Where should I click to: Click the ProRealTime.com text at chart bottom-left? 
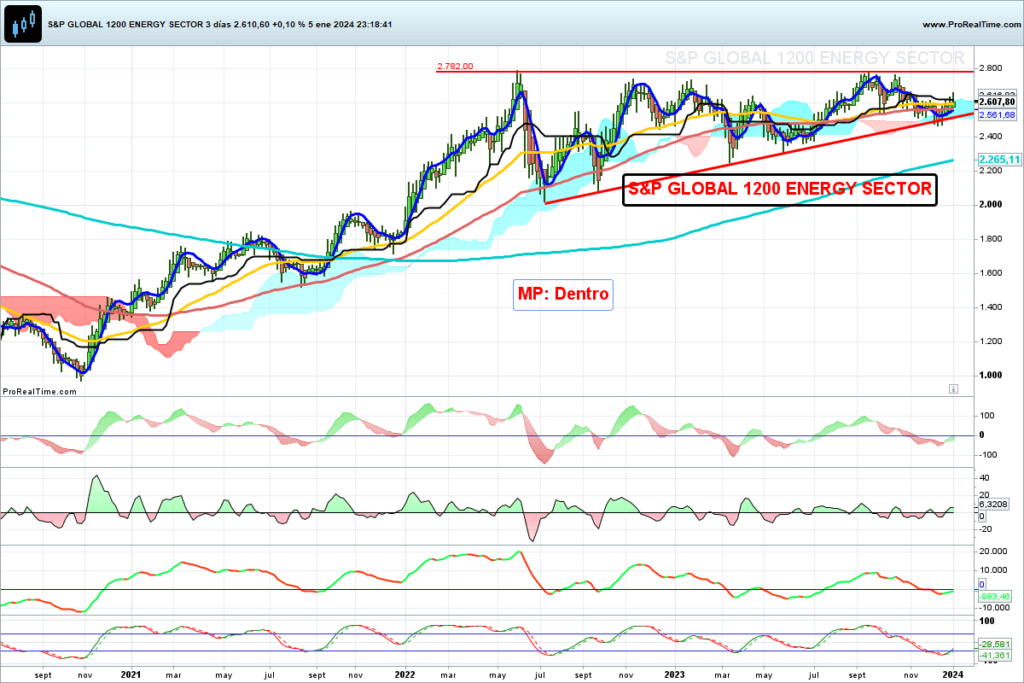[x=39, y=392]
